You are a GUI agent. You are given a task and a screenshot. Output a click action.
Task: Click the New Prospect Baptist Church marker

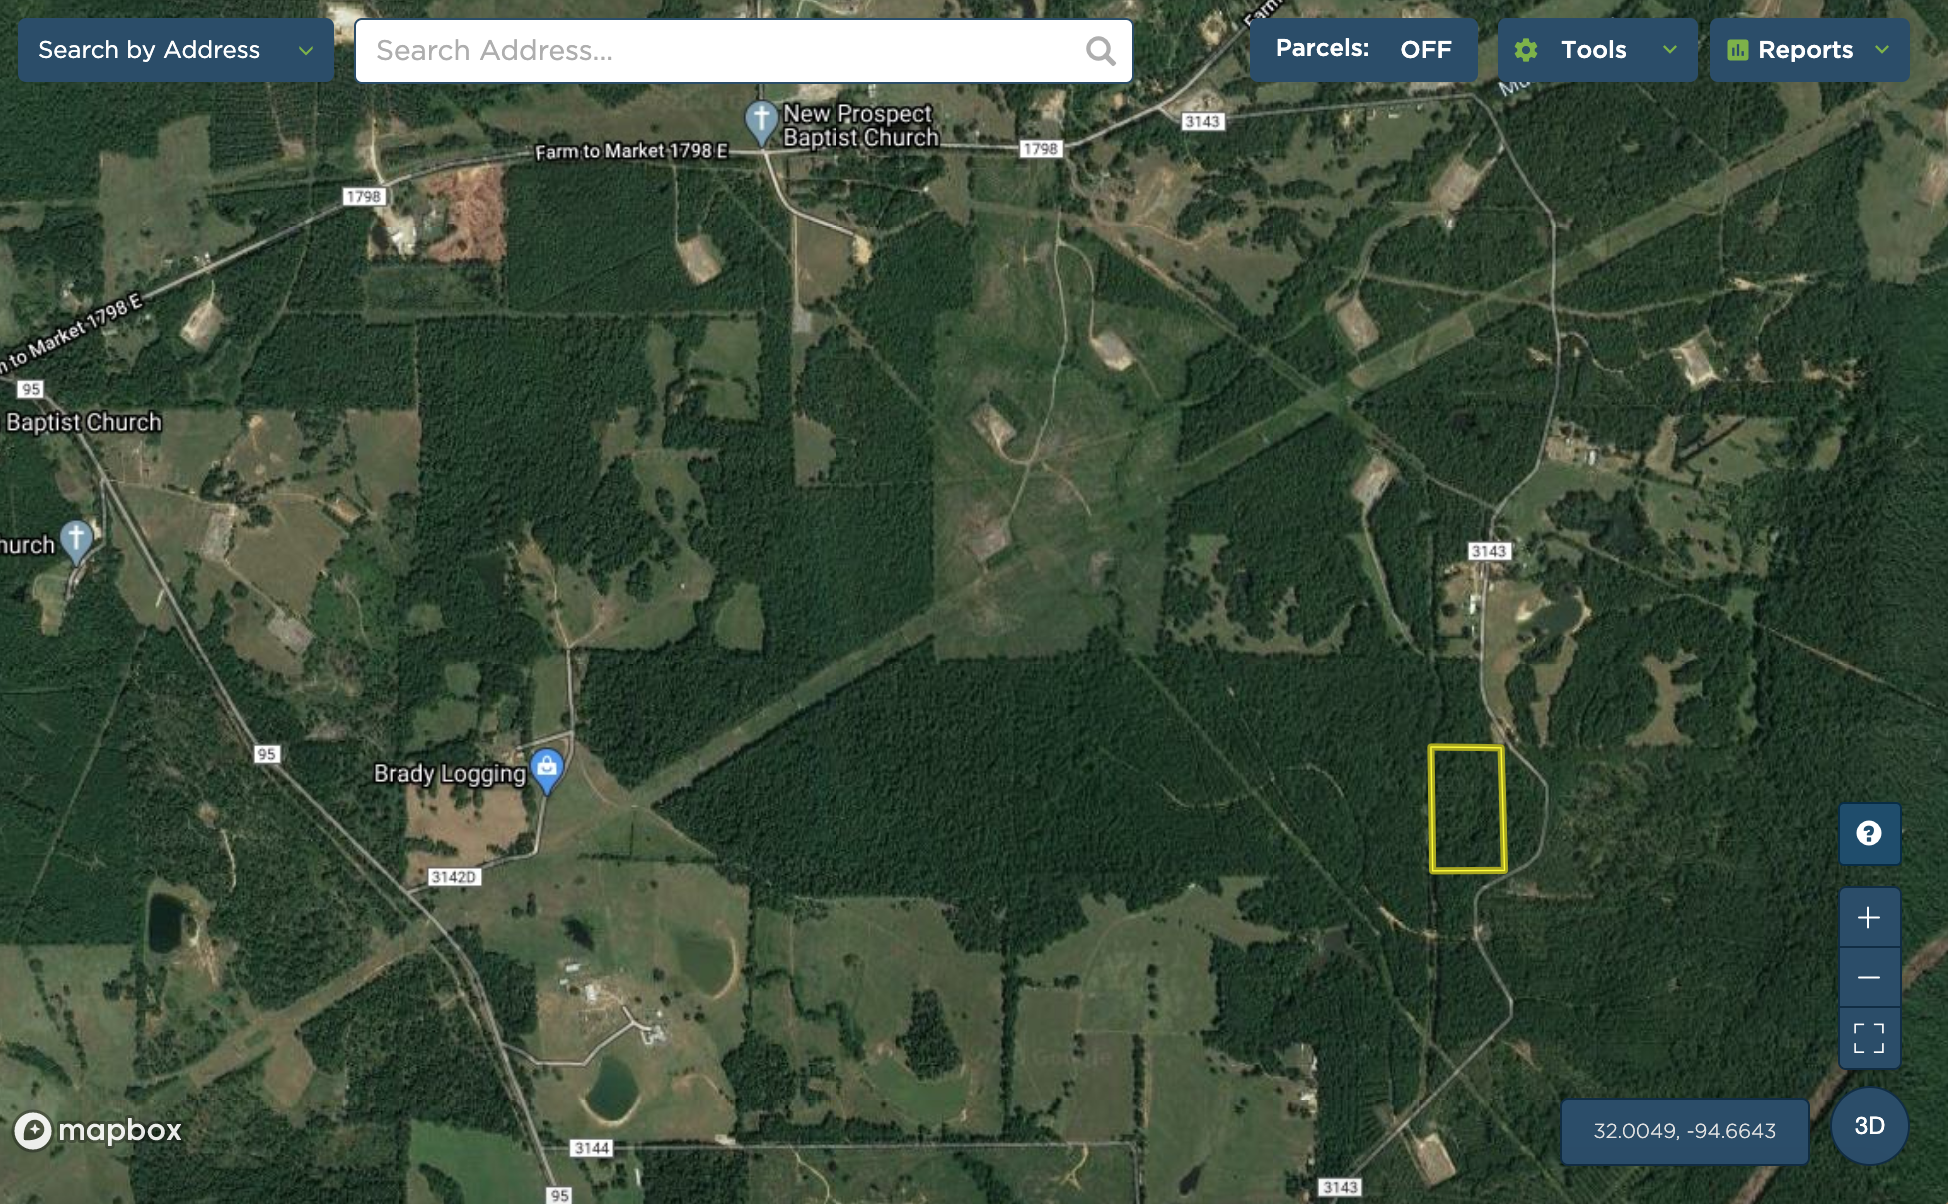coord(761,123)
